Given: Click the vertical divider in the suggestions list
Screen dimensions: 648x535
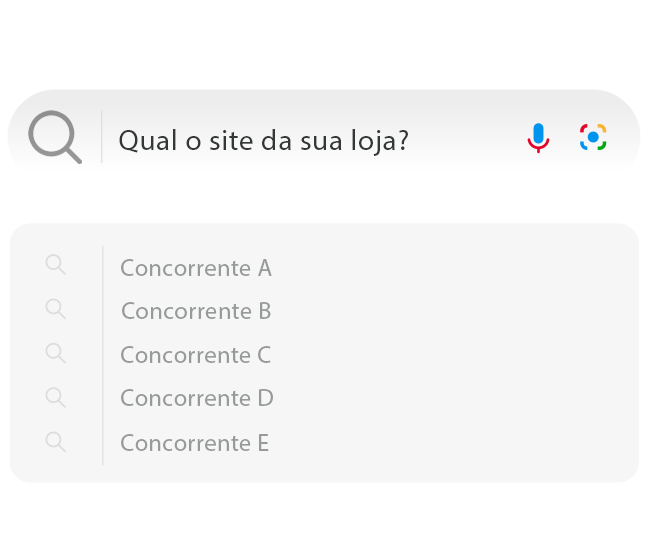Looking at the screenshot, I should point(103,355).
